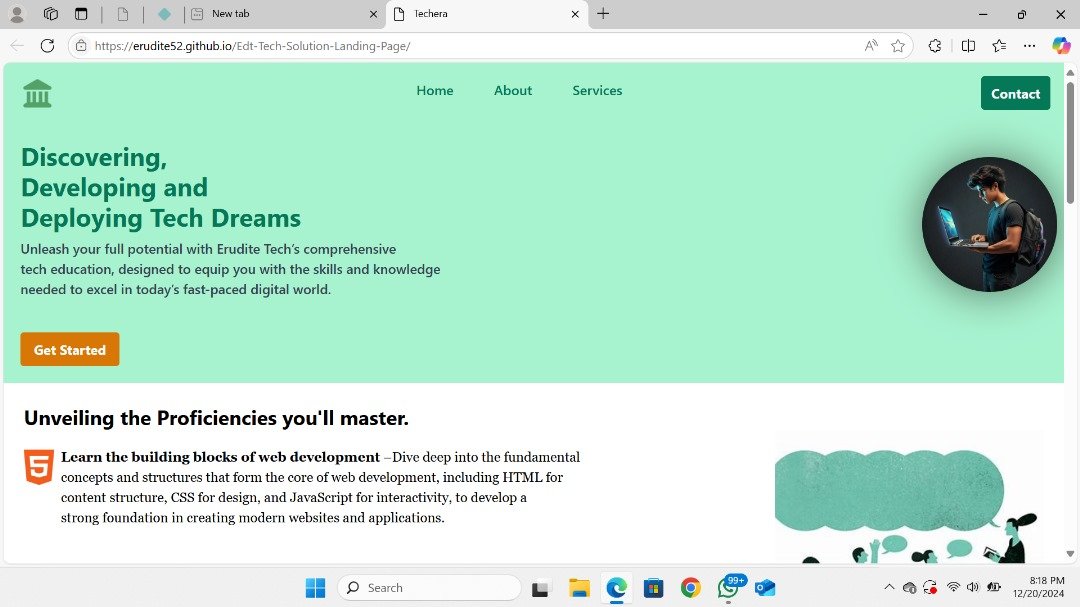Click the Erudite Tech bank logo
Screen dimensions: 1080x607
(37, 92)
